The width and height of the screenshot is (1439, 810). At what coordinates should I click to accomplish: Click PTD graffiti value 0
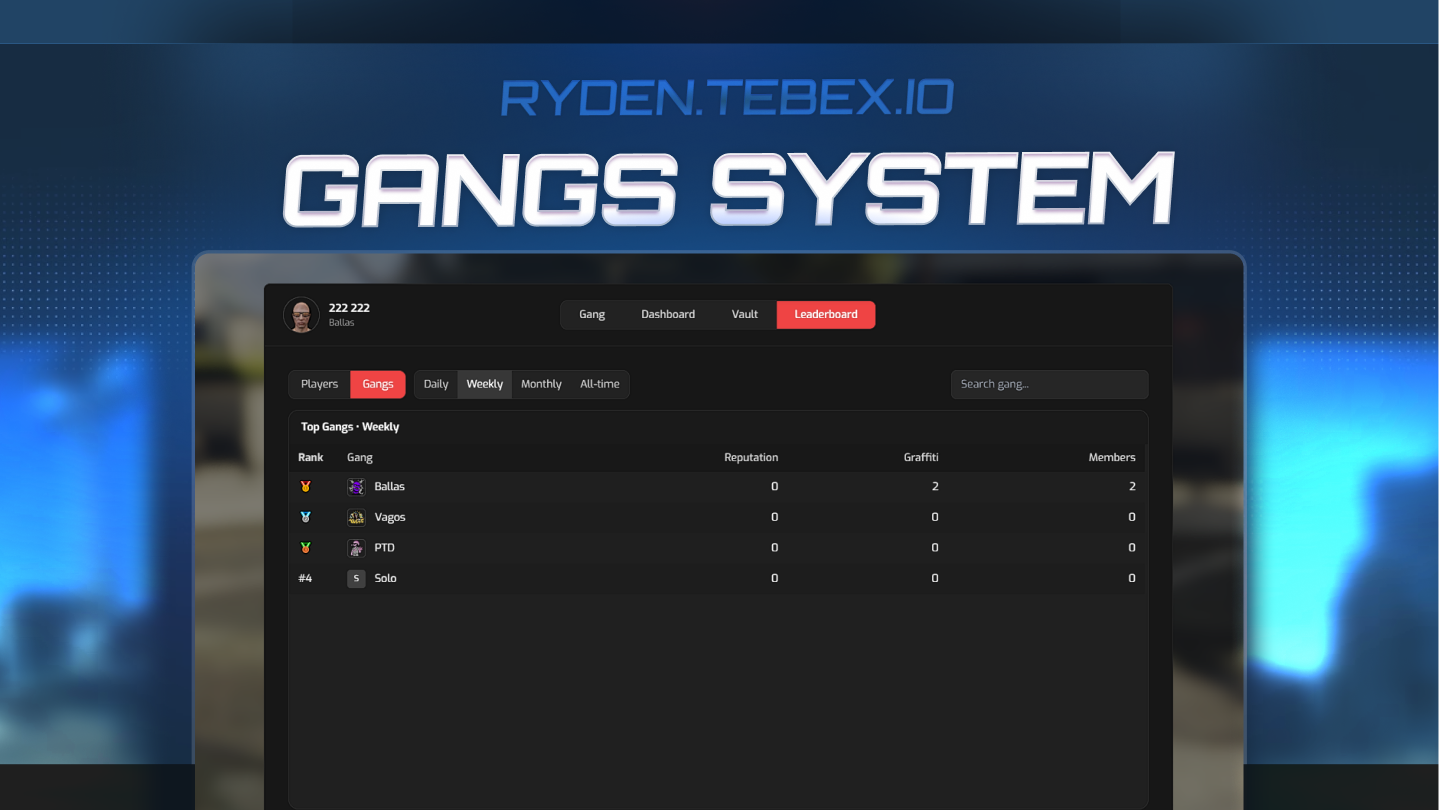(x=935, y=548)
